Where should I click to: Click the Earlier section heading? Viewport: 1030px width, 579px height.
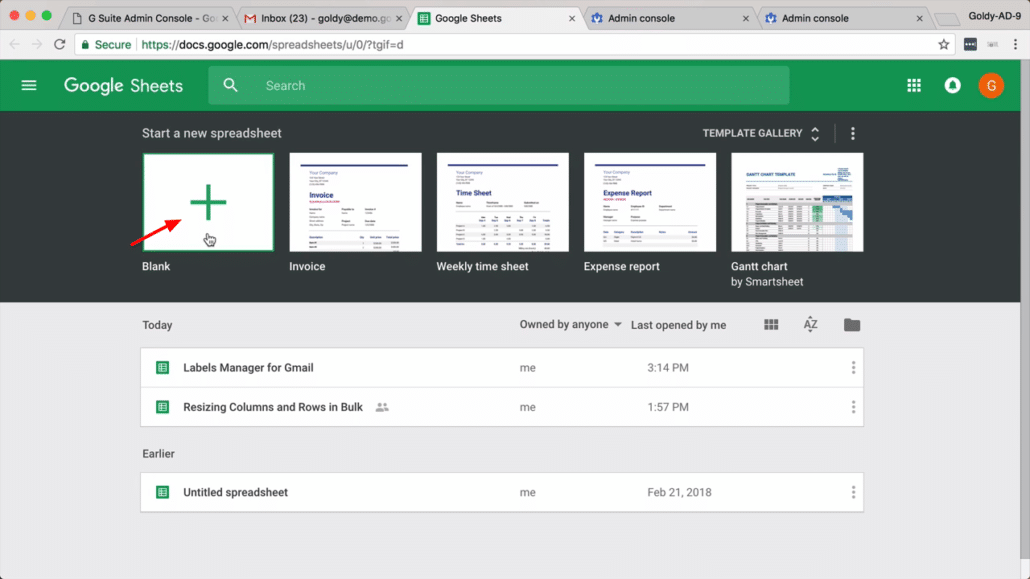point(158,453)
